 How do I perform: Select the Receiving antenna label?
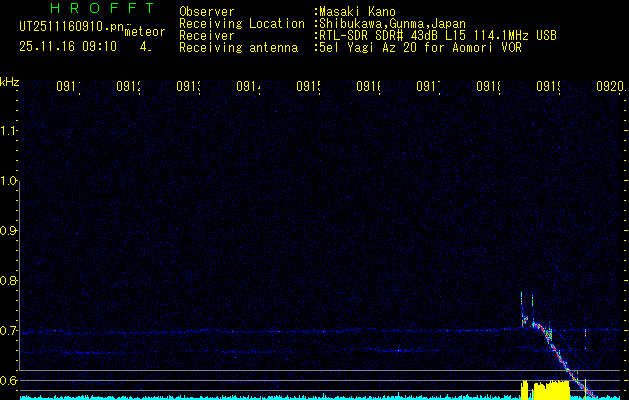[238, 47]
